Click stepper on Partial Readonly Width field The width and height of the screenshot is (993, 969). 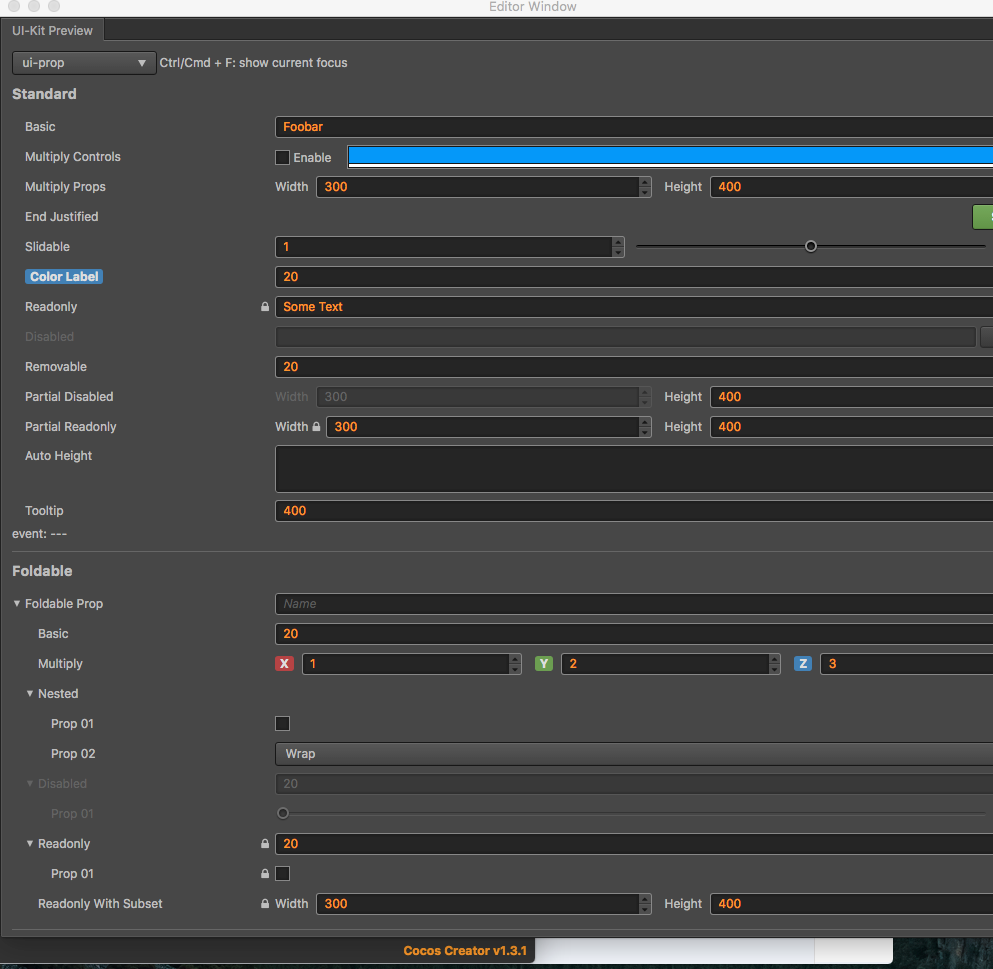pyautogui.click(x=645, y=427)
